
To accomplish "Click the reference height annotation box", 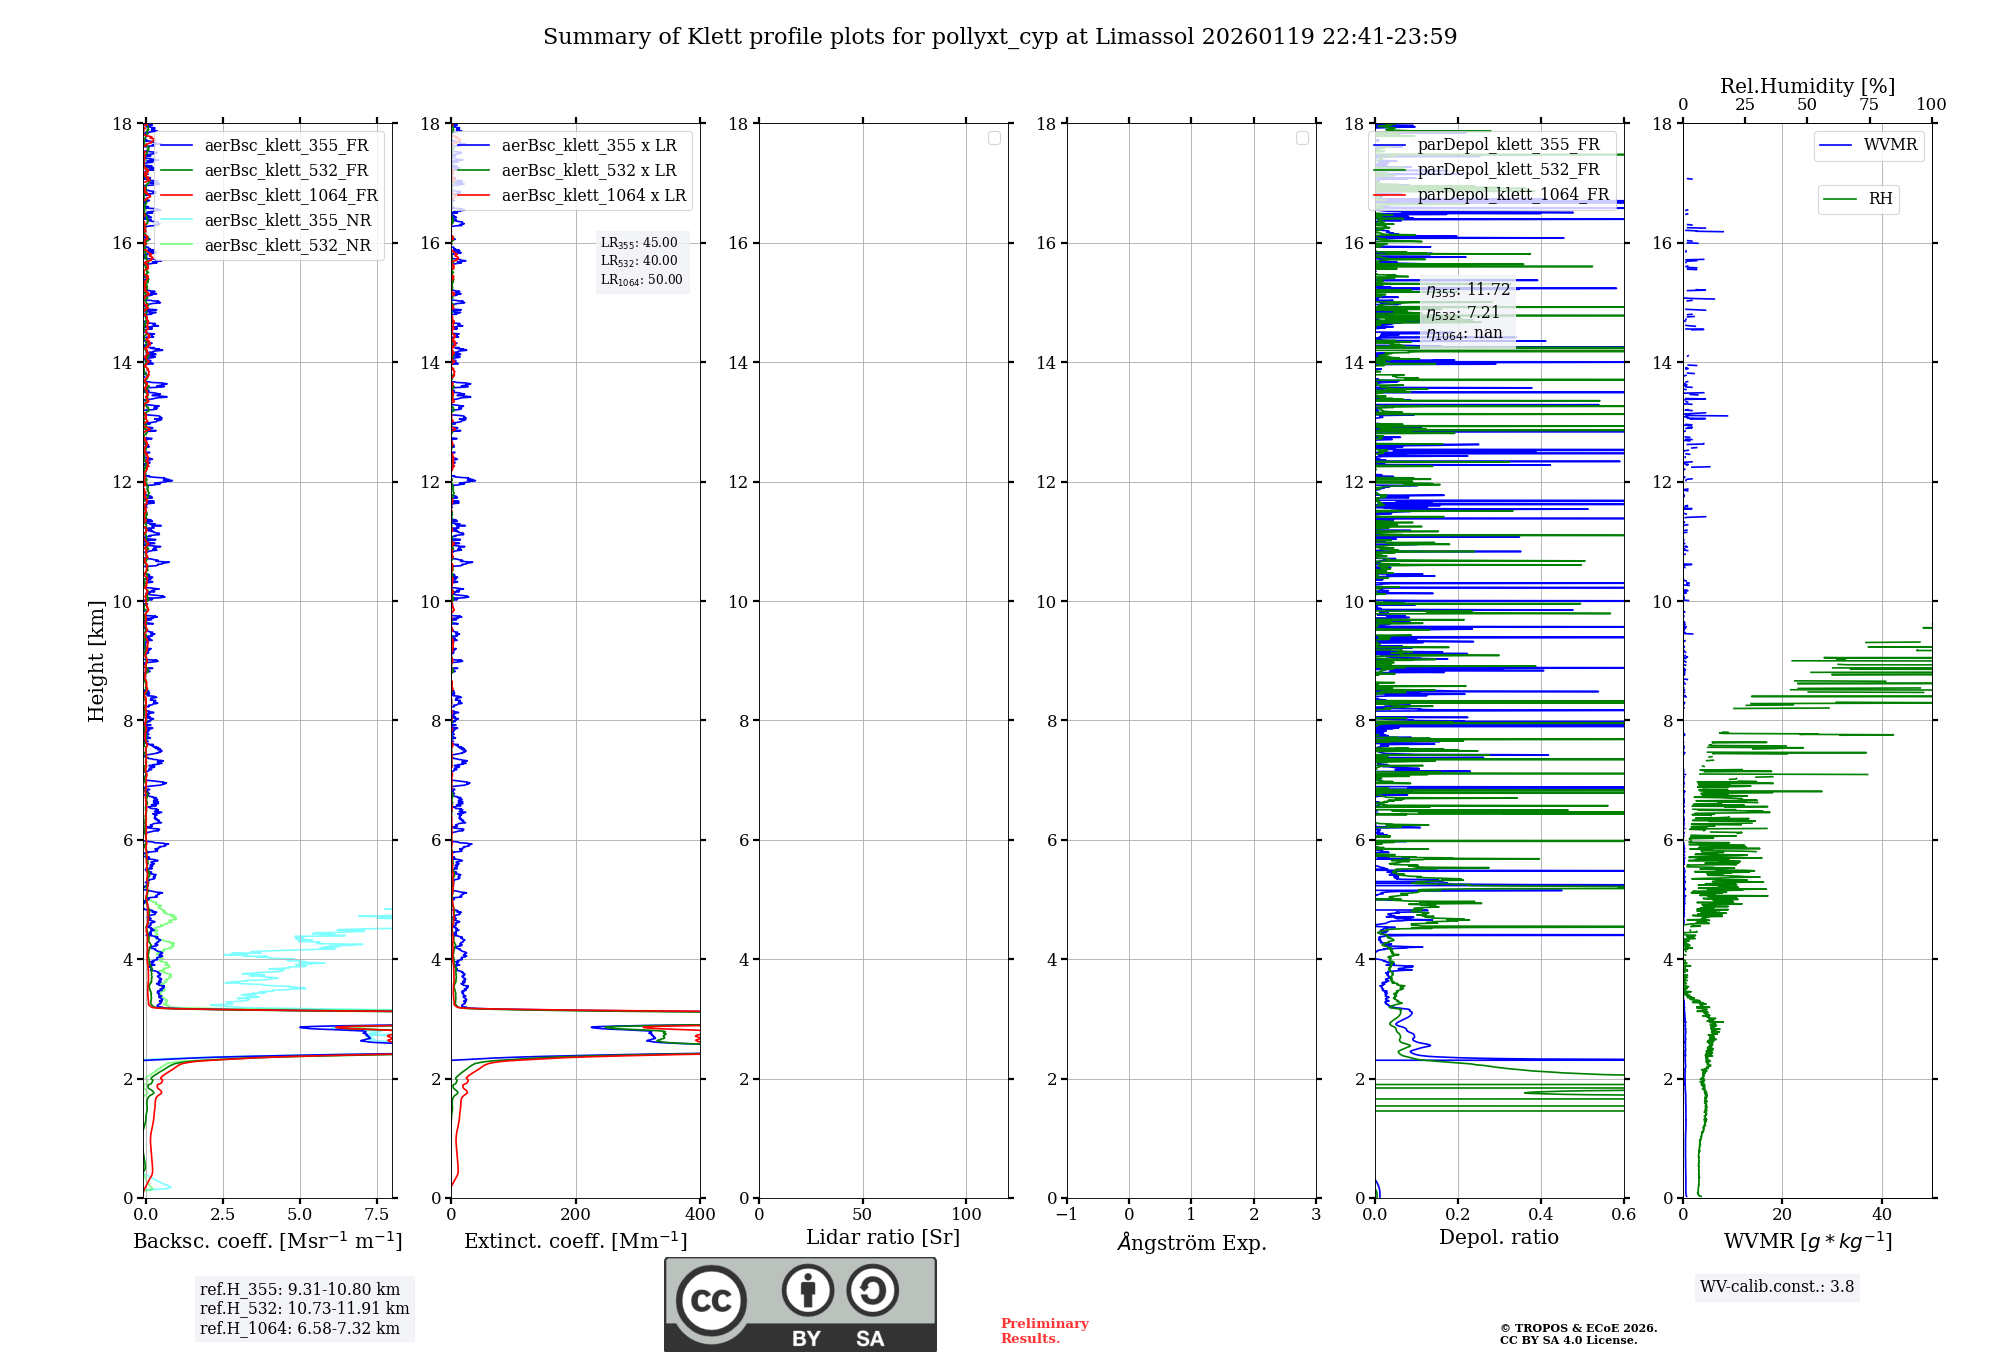I will [x=304, y=1309].
